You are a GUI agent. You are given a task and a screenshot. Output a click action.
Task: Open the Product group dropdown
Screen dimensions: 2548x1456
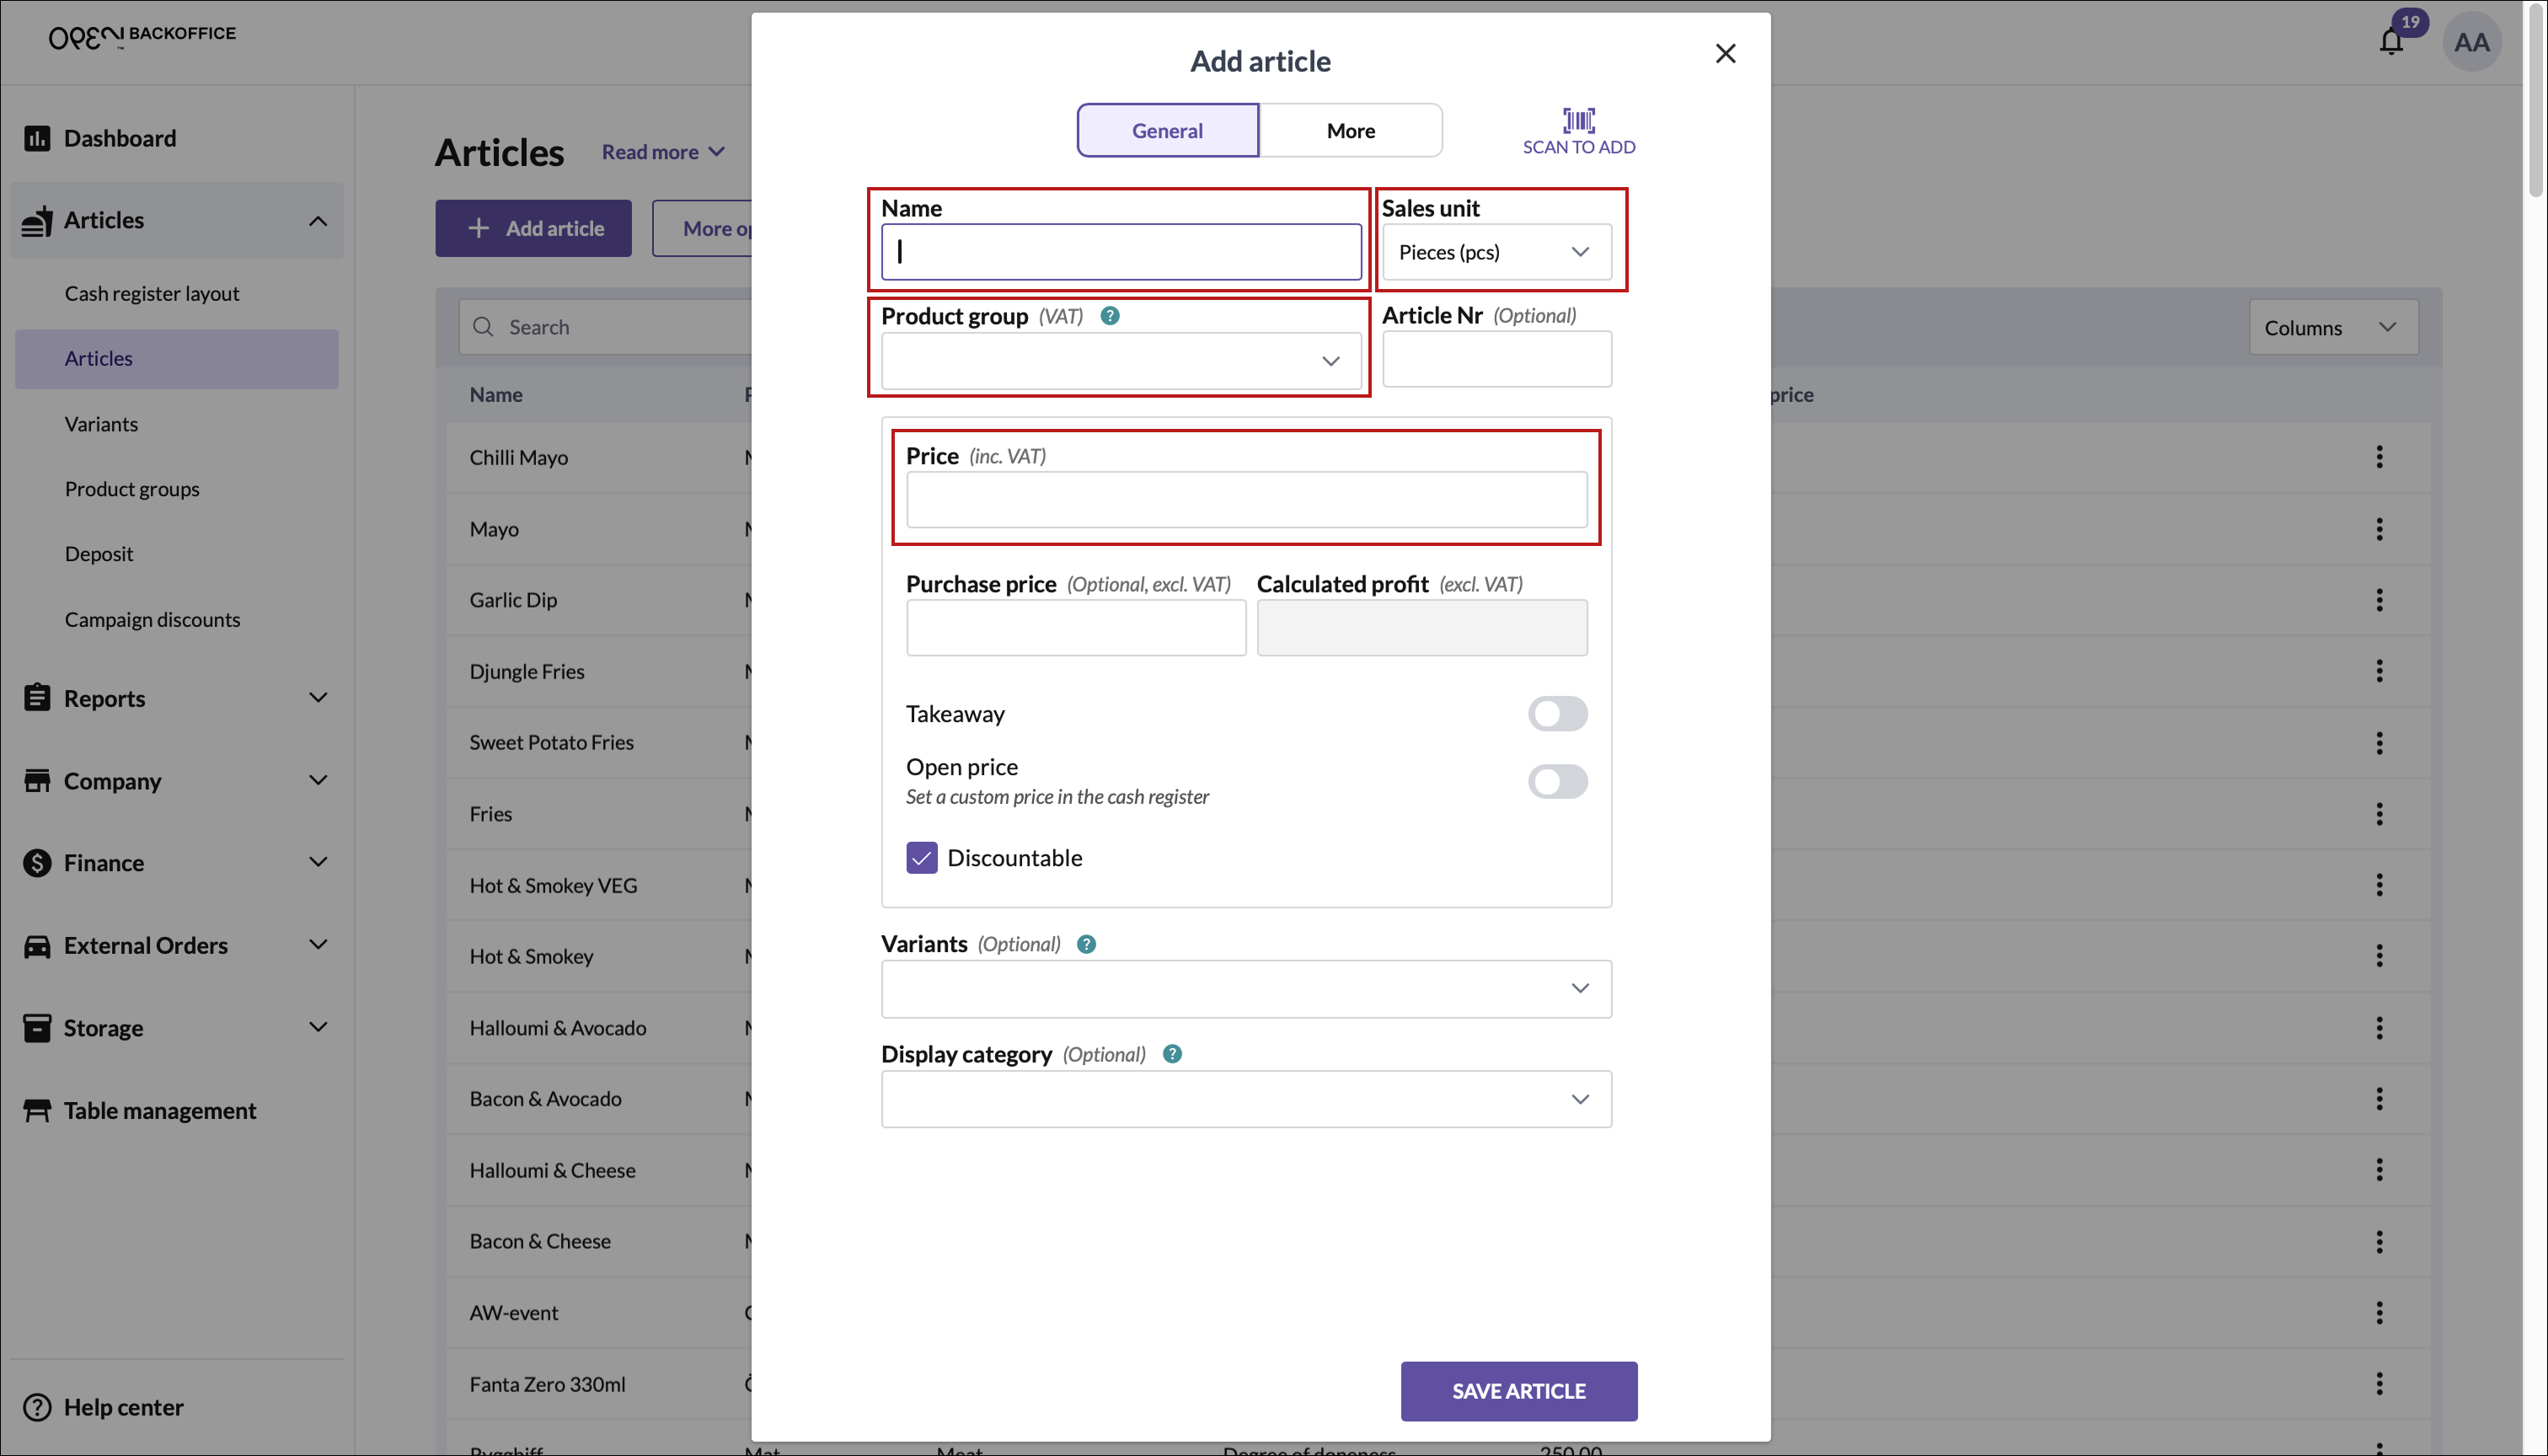[x=1120, y=361]
